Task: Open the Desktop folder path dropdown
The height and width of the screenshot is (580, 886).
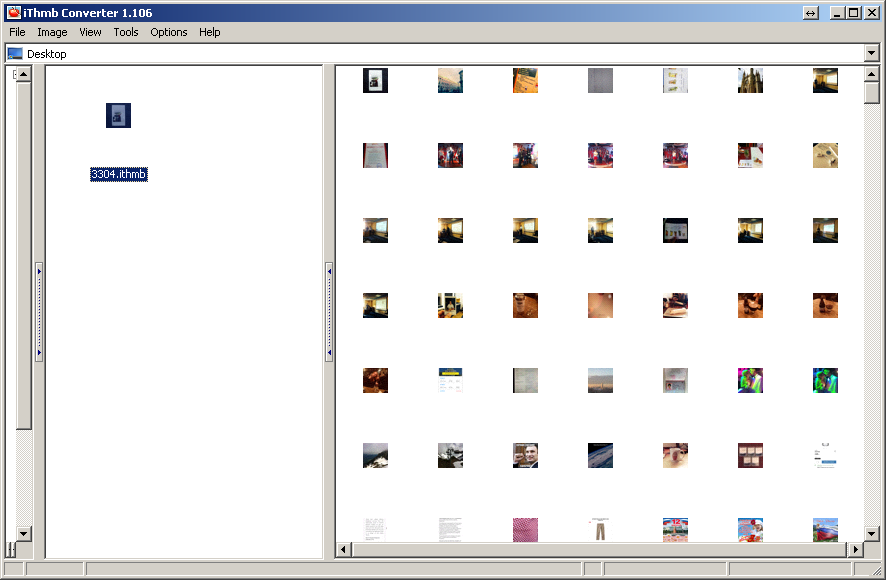Action: pyautogui.click(x=872, y=54)
